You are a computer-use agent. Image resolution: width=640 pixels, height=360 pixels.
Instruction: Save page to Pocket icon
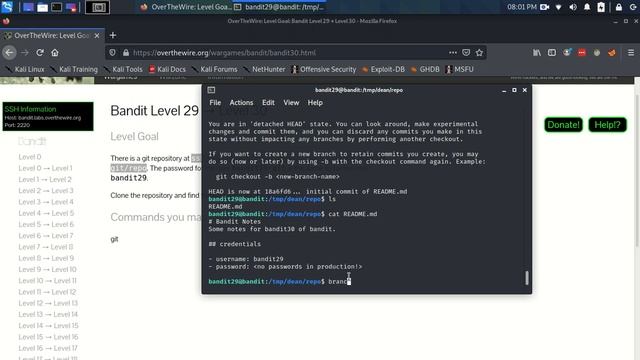pyautogui.click(x=466, y=53)
